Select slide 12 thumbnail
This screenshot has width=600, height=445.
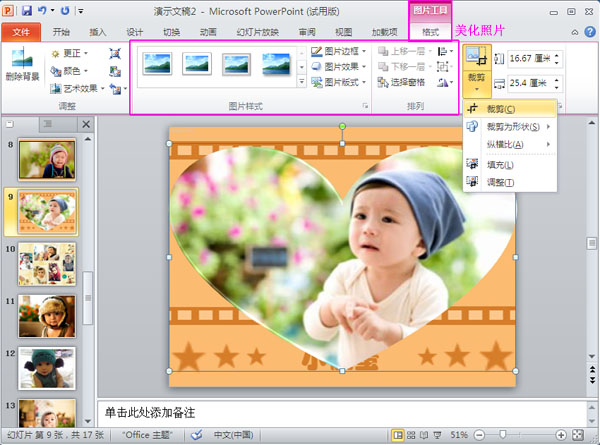[47, 368]
